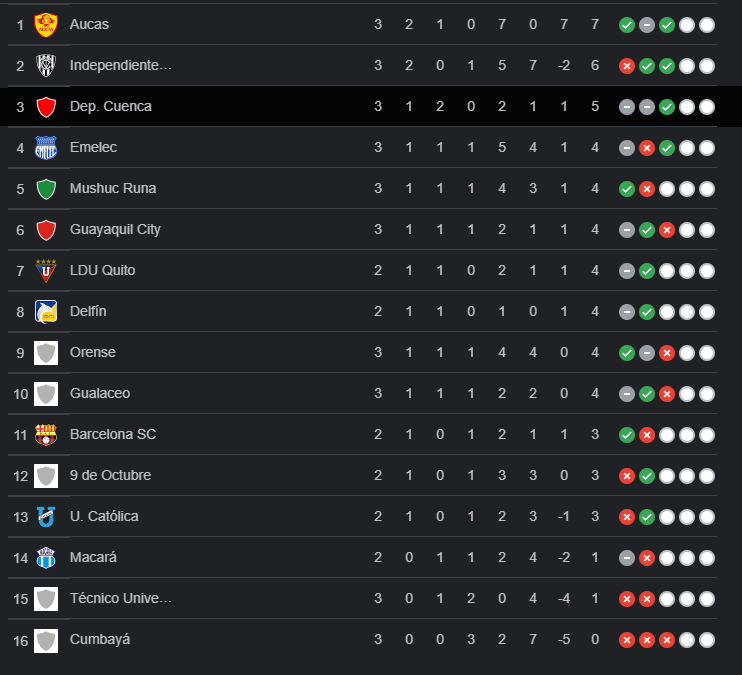Open the 9 de Octubre team link
This screenshot has width=742, height=675.
click(x=110, y=475)
